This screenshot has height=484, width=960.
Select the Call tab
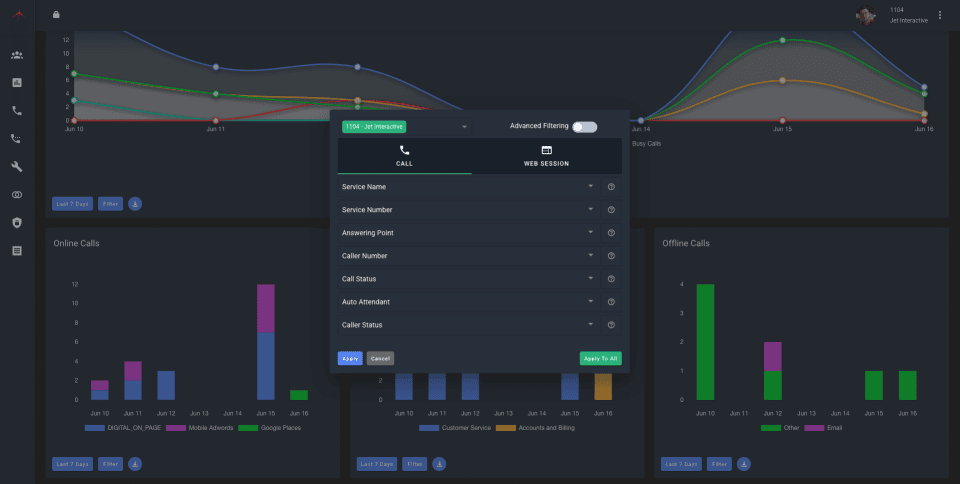[404, 156]
